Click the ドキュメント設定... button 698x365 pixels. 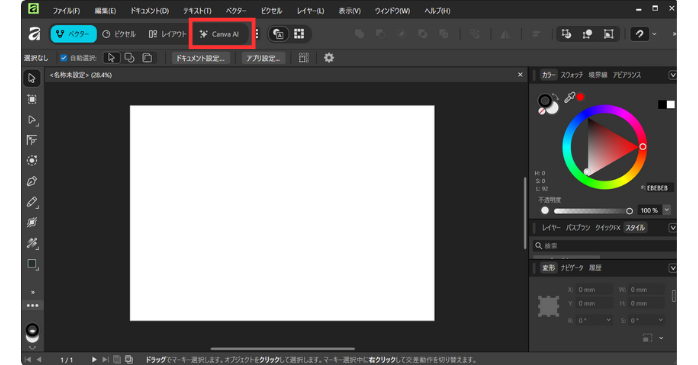pyautogui.click(x=201, y=58)
